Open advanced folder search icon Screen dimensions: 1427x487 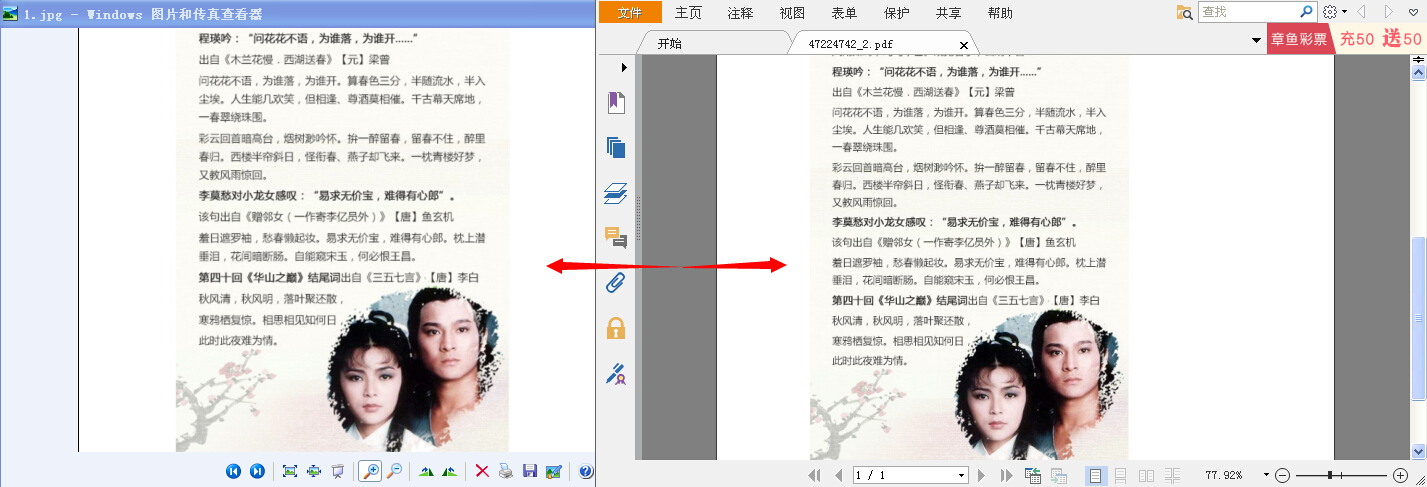point(1185,12)
